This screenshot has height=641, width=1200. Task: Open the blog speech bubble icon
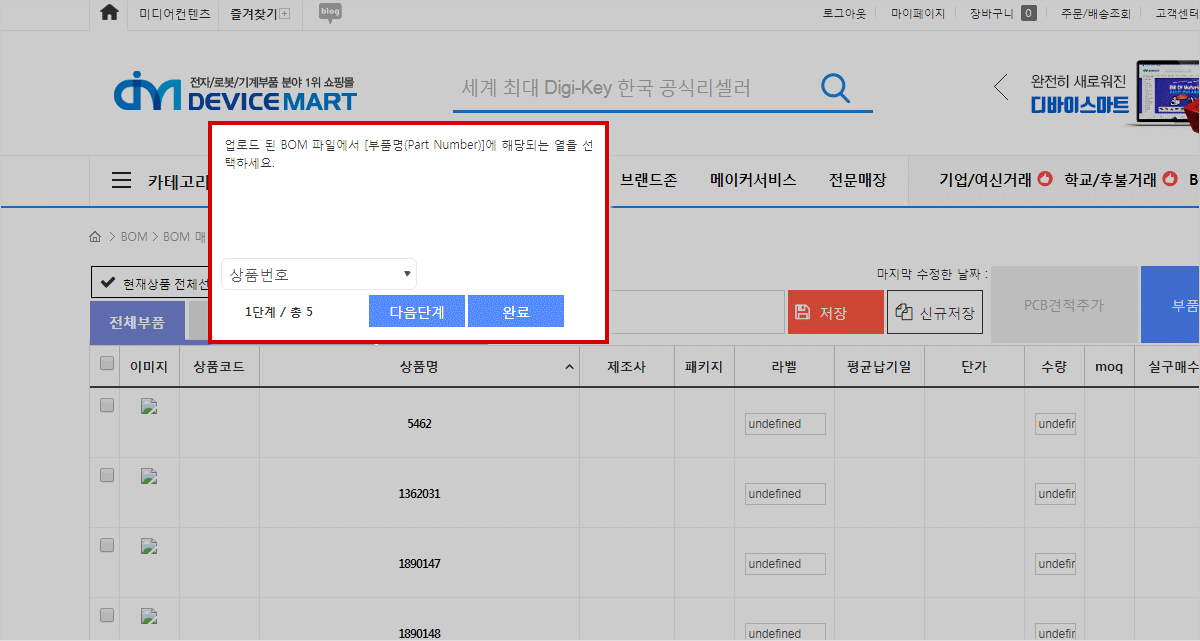[x=330, y=13]
